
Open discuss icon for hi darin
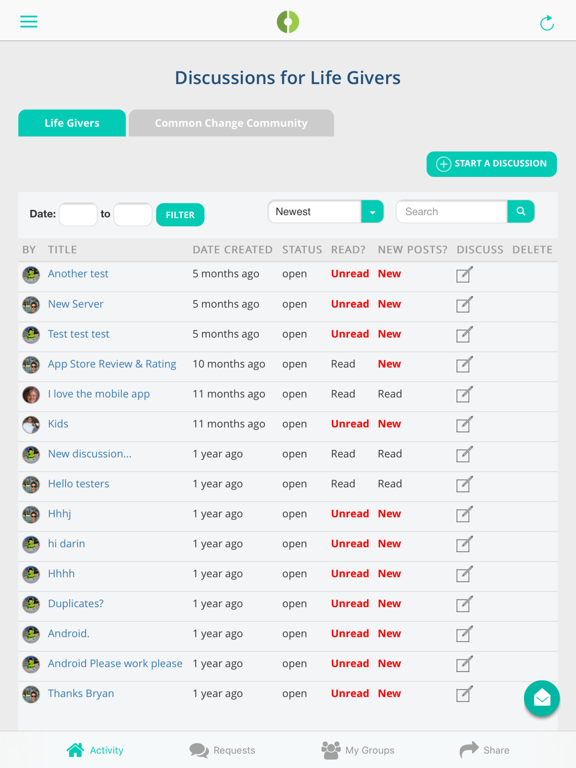pos(464,544)
